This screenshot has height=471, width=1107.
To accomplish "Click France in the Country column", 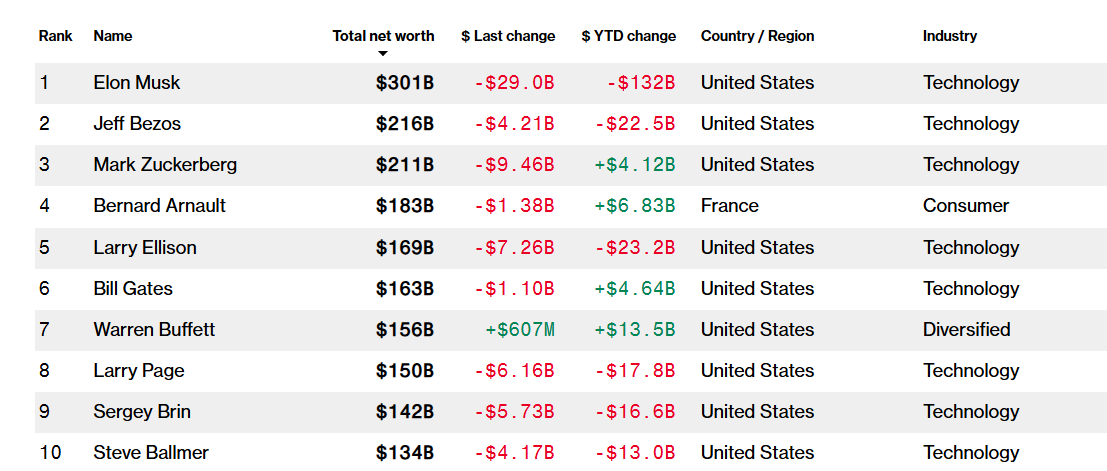I will [x=730, y=206].
